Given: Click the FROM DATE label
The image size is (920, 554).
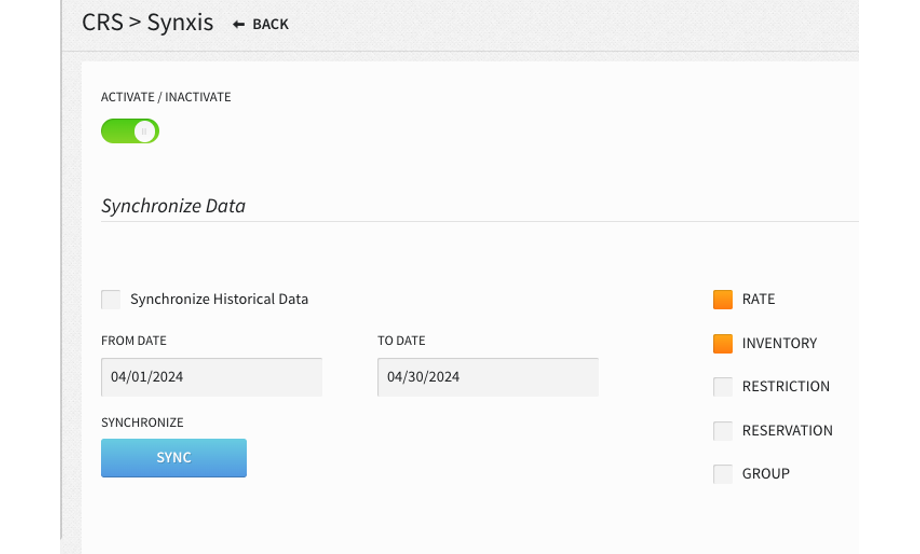Looking at the screenshot, I should [x=134, y=340].
